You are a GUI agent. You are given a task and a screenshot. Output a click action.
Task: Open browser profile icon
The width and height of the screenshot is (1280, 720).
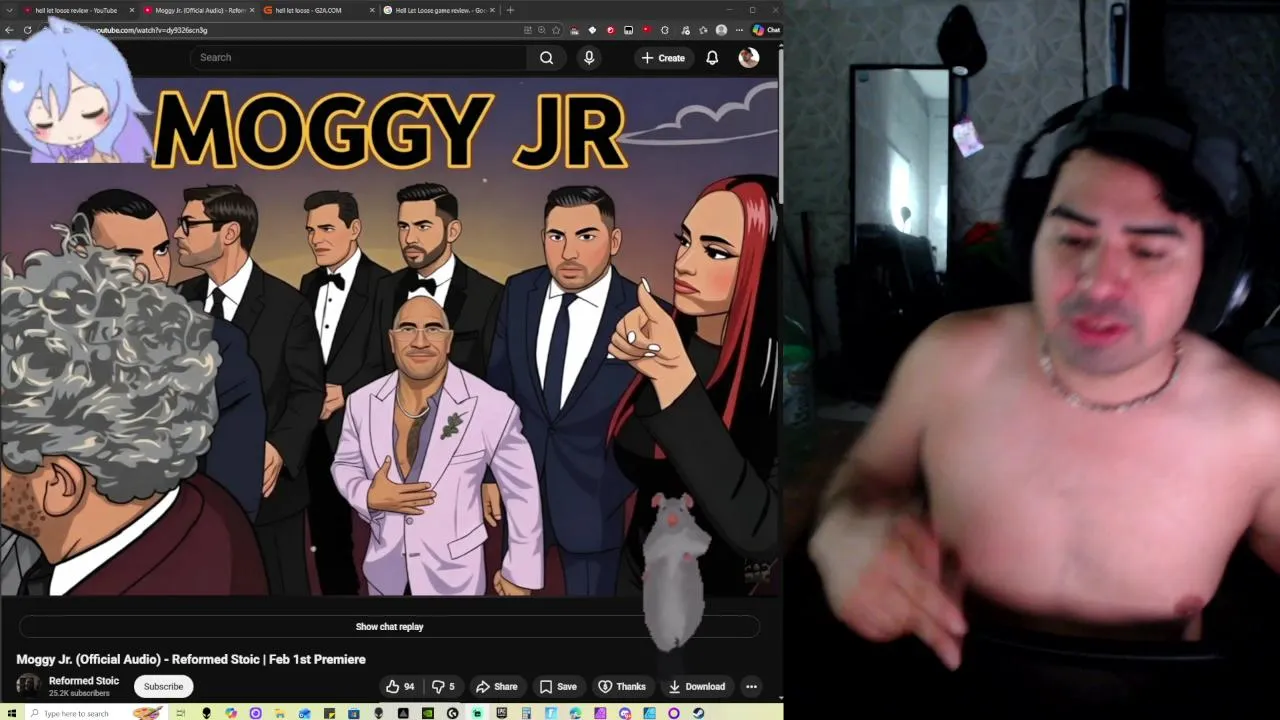(721, 30)
